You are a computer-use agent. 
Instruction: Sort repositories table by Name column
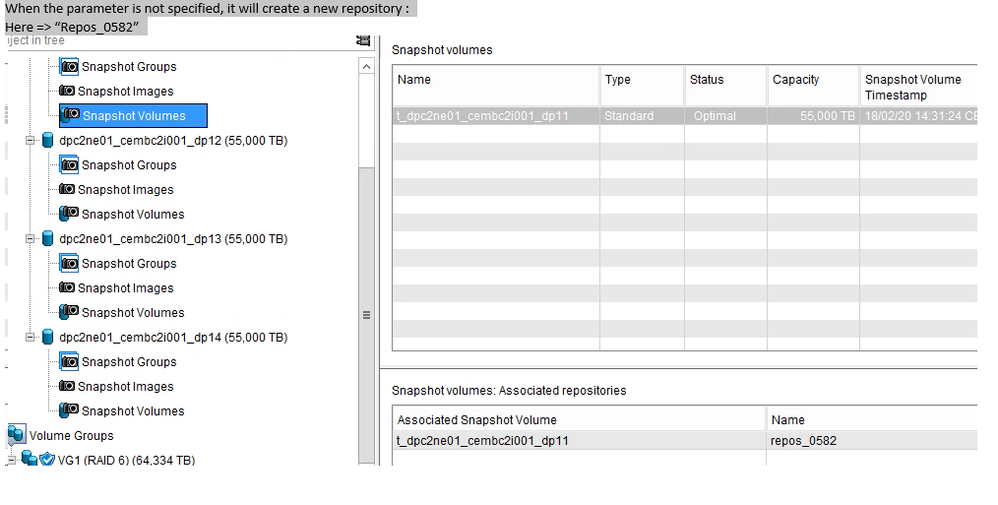click(x=872, y=419)
